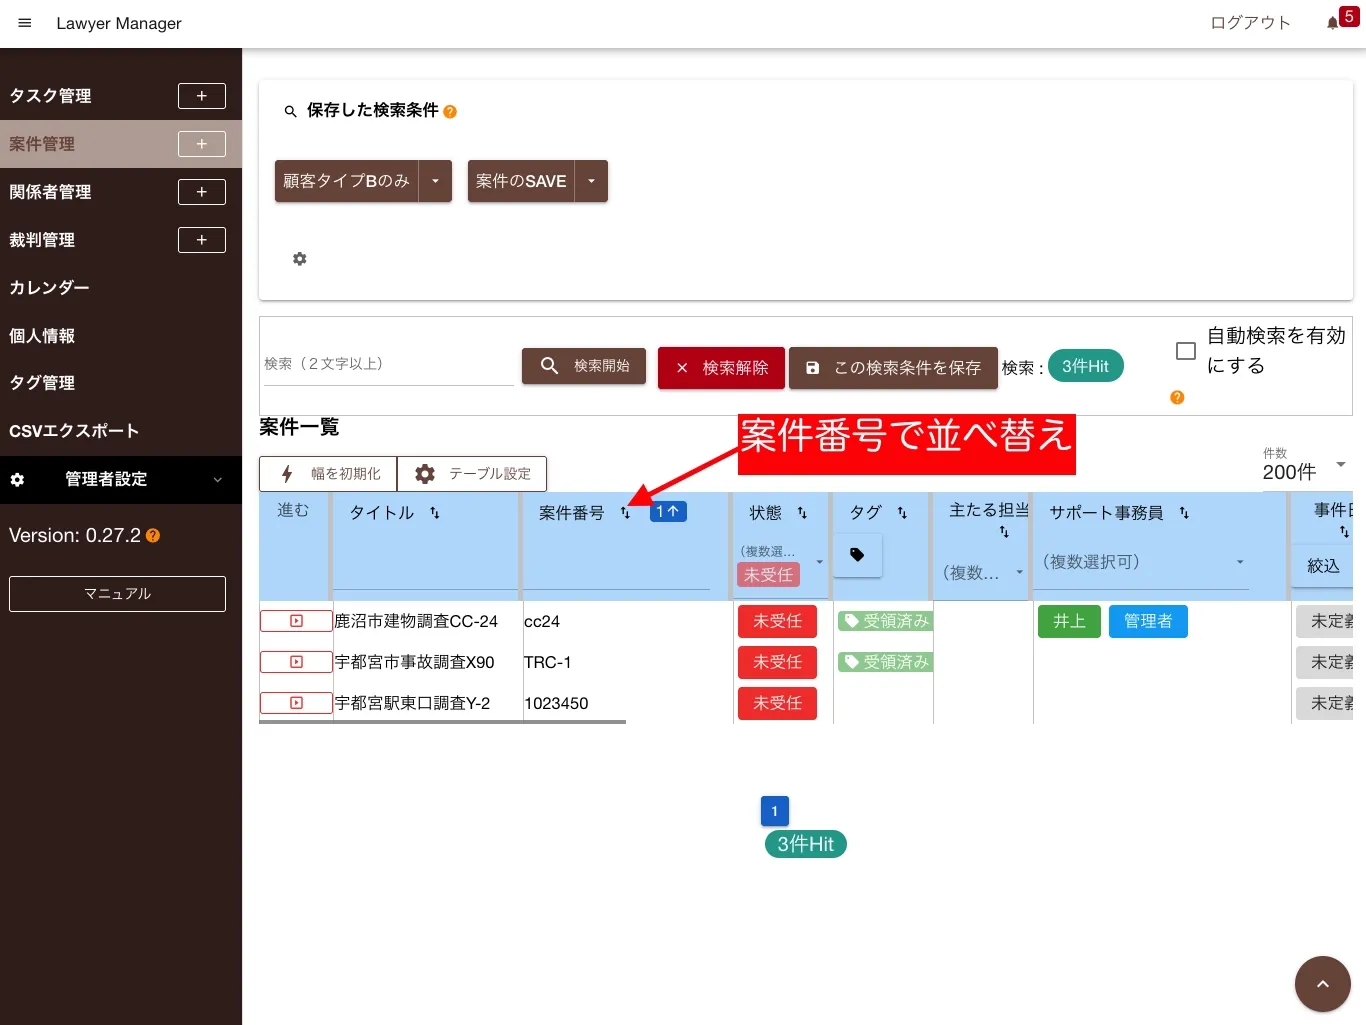Open help icon beside 保存した検索条件

click(x=450, y=112)
